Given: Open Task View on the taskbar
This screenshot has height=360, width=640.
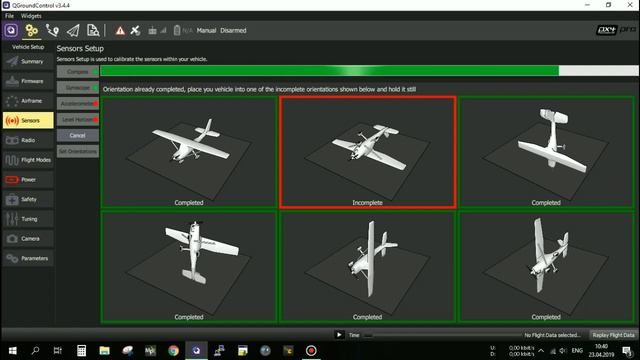Looking at the screenshot, I should point(58,351).
